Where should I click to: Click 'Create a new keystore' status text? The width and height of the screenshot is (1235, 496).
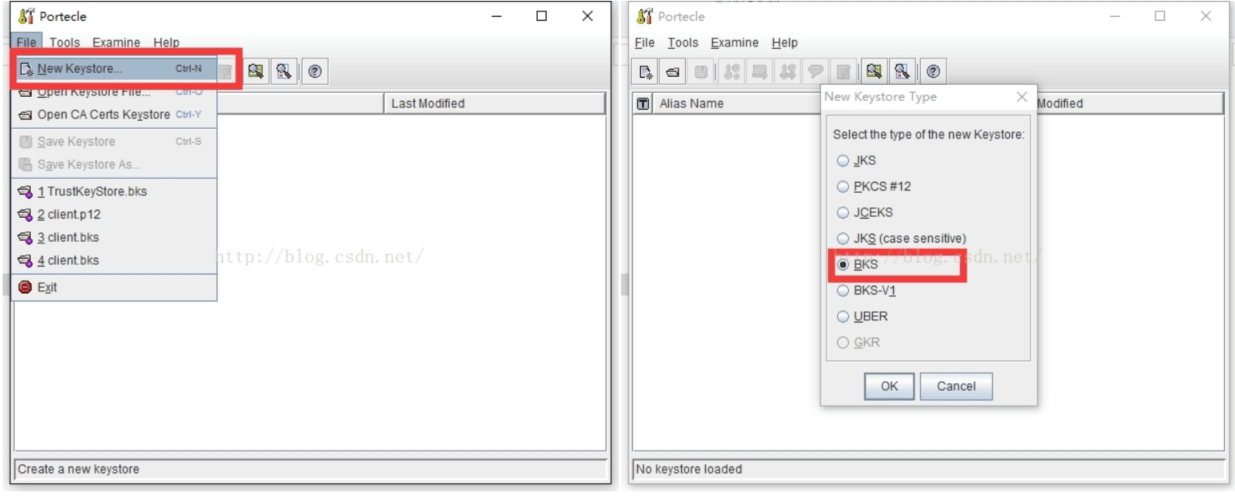pyautogui.click(x=79, y=469)
